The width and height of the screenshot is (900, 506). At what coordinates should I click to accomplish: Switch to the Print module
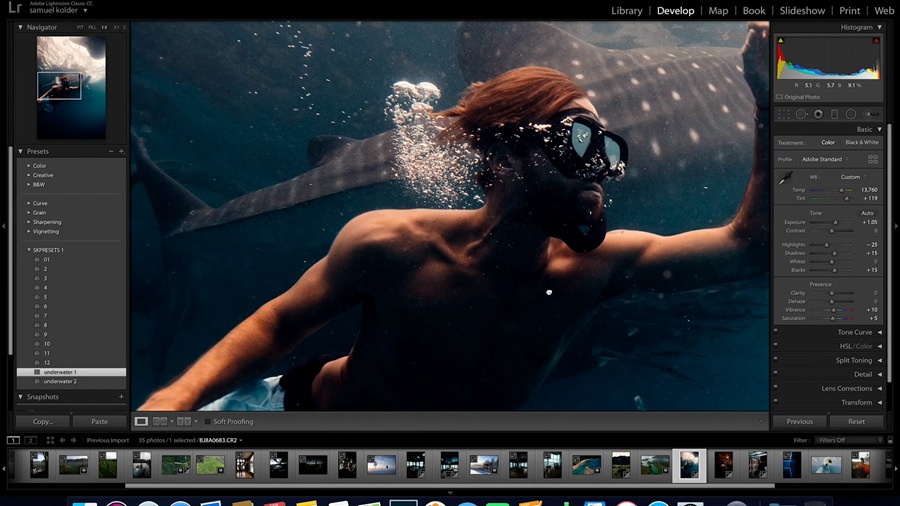(x=849, y=10)
